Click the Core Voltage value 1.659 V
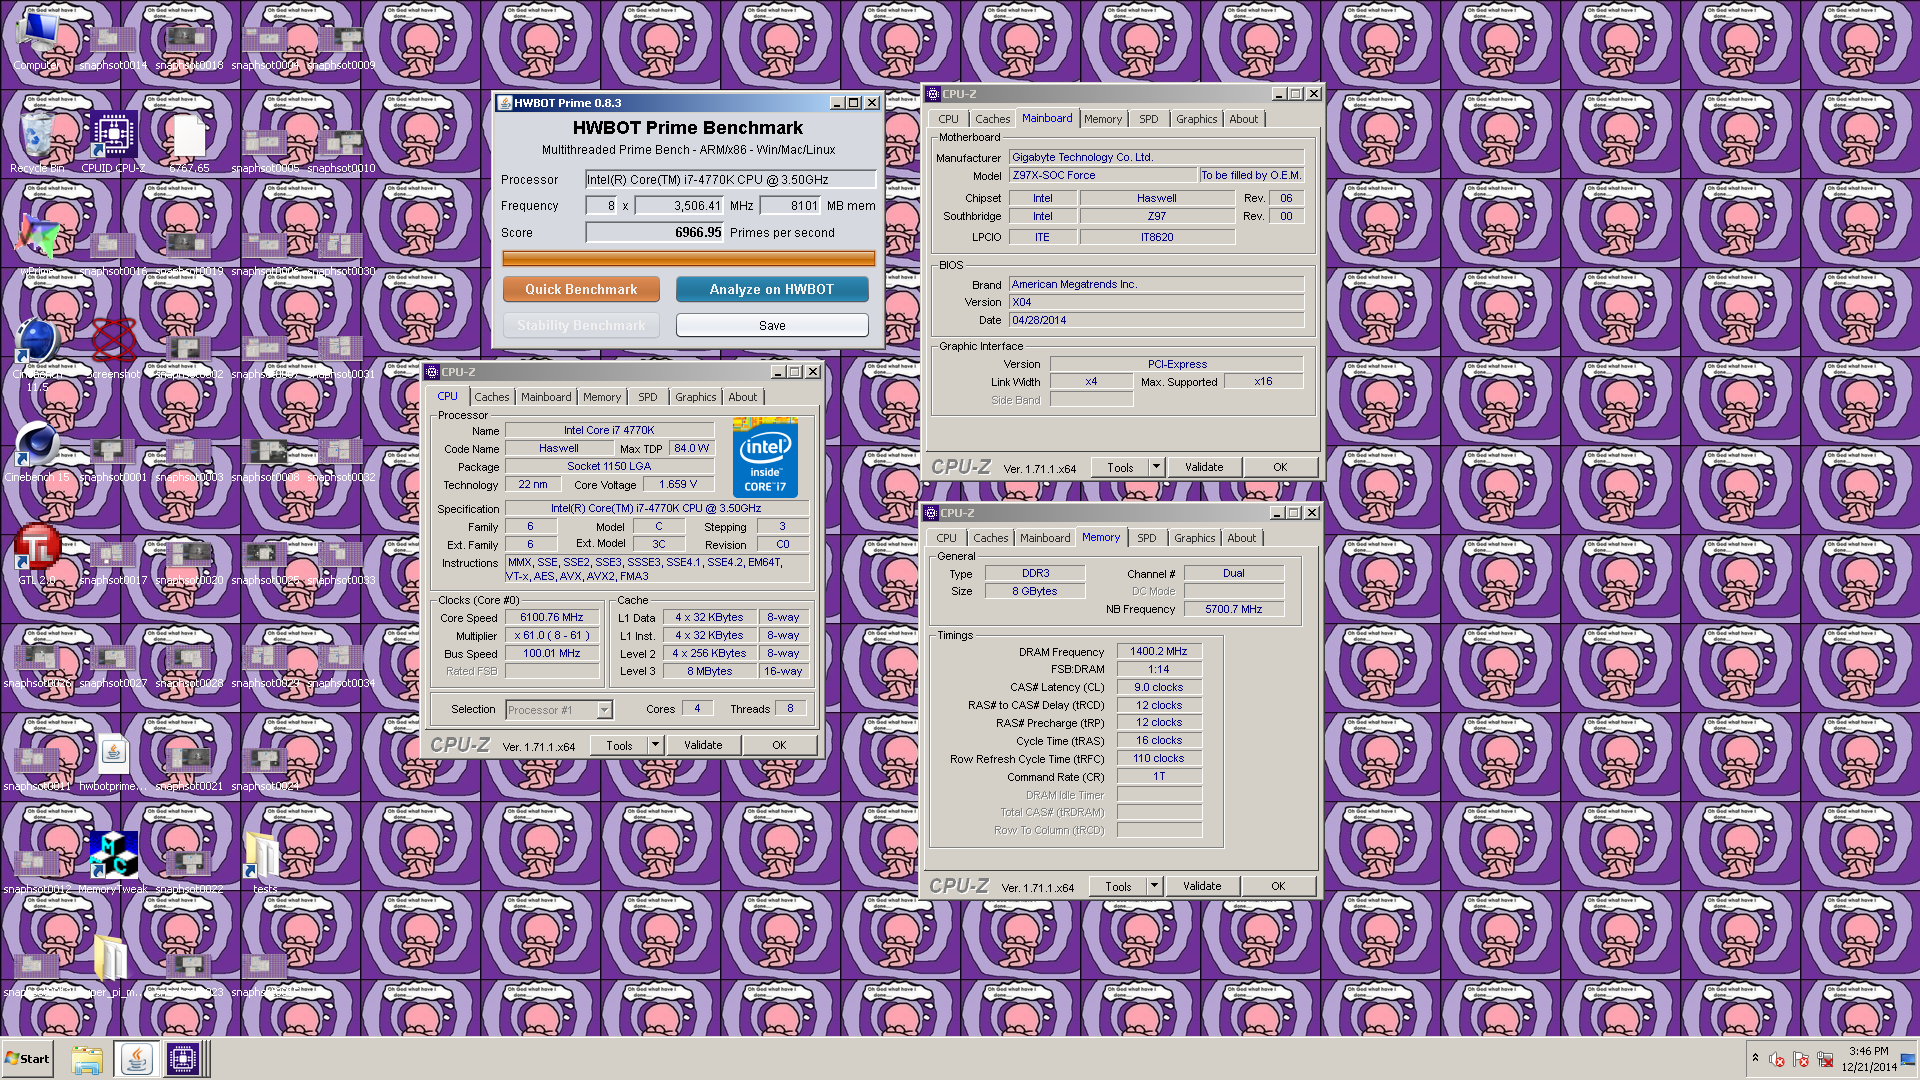The image size is (1920, 1080). point(677,484)
